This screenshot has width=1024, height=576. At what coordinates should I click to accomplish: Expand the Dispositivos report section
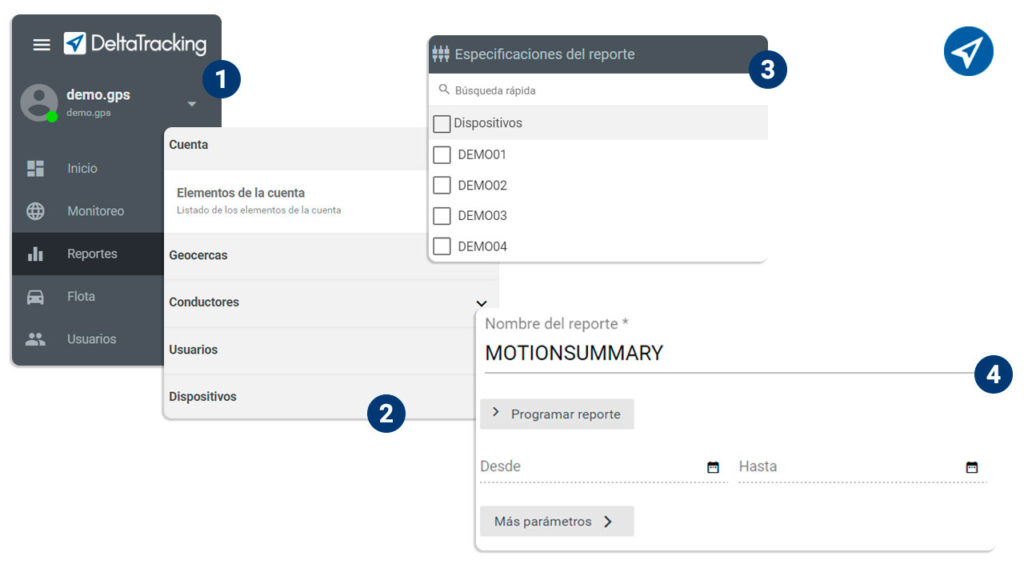pos(320,396)
